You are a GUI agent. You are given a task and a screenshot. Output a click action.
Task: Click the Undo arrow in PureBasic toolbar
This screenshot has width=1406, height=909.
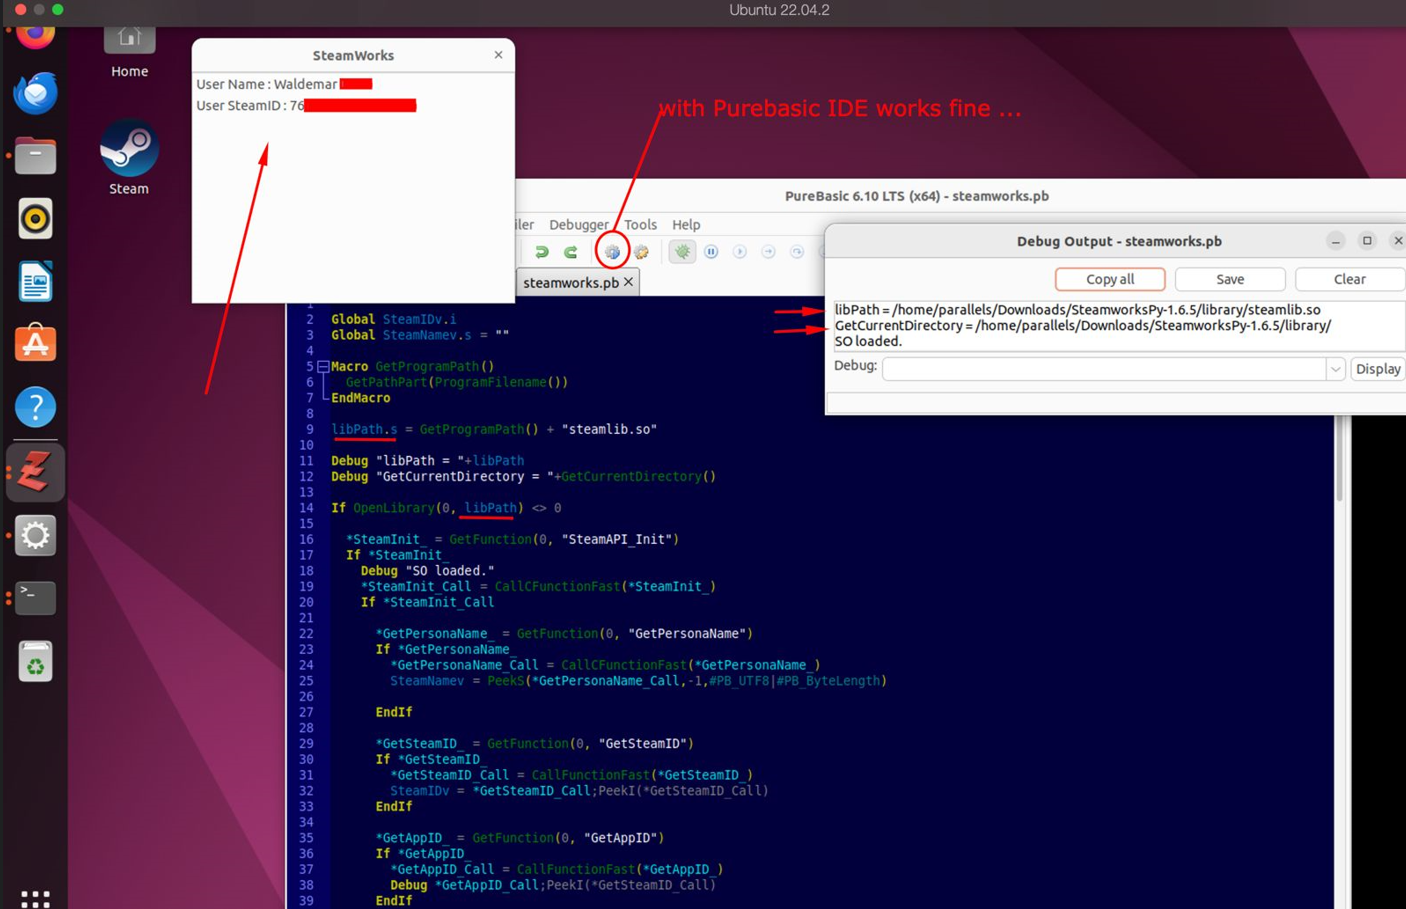click(x=541, y=252)
